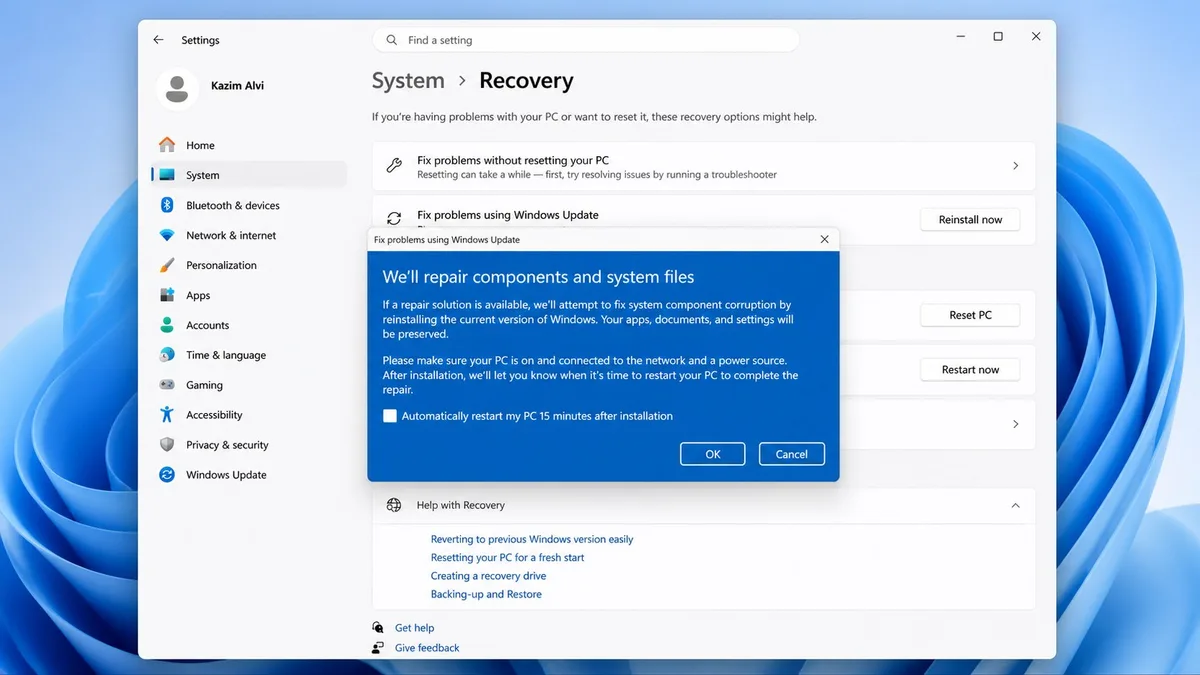Click the Gaming controller icon
Screen dimensions: 1200x675
click(x=167, y=385)
